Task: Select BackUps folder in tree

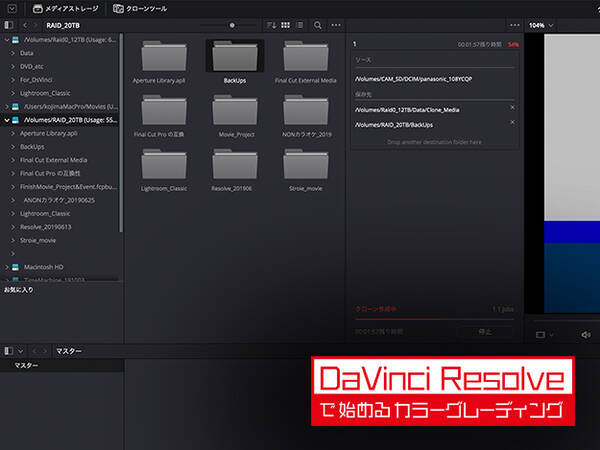Action: [32, 147]
